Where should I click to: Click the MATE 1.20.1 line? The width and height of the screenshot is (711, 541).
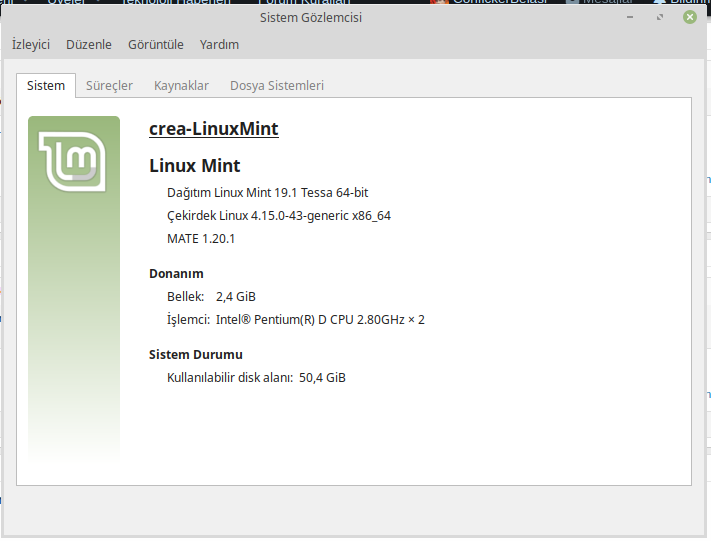pos(201,239)
